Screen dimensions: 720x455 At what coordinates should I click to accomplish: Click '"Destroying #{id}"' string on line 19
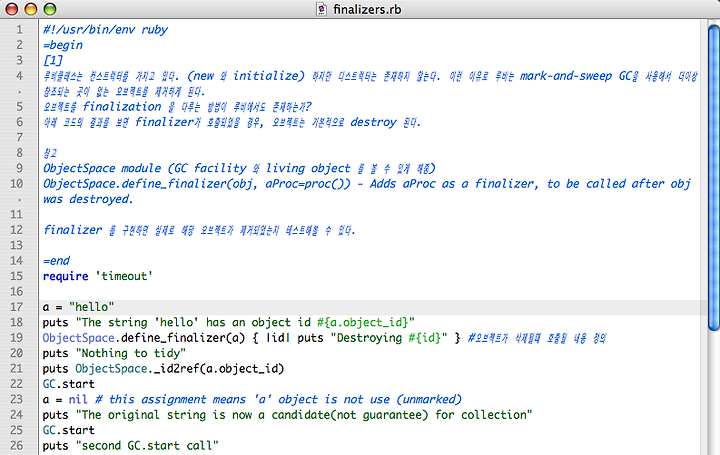[x=389, y=338]
